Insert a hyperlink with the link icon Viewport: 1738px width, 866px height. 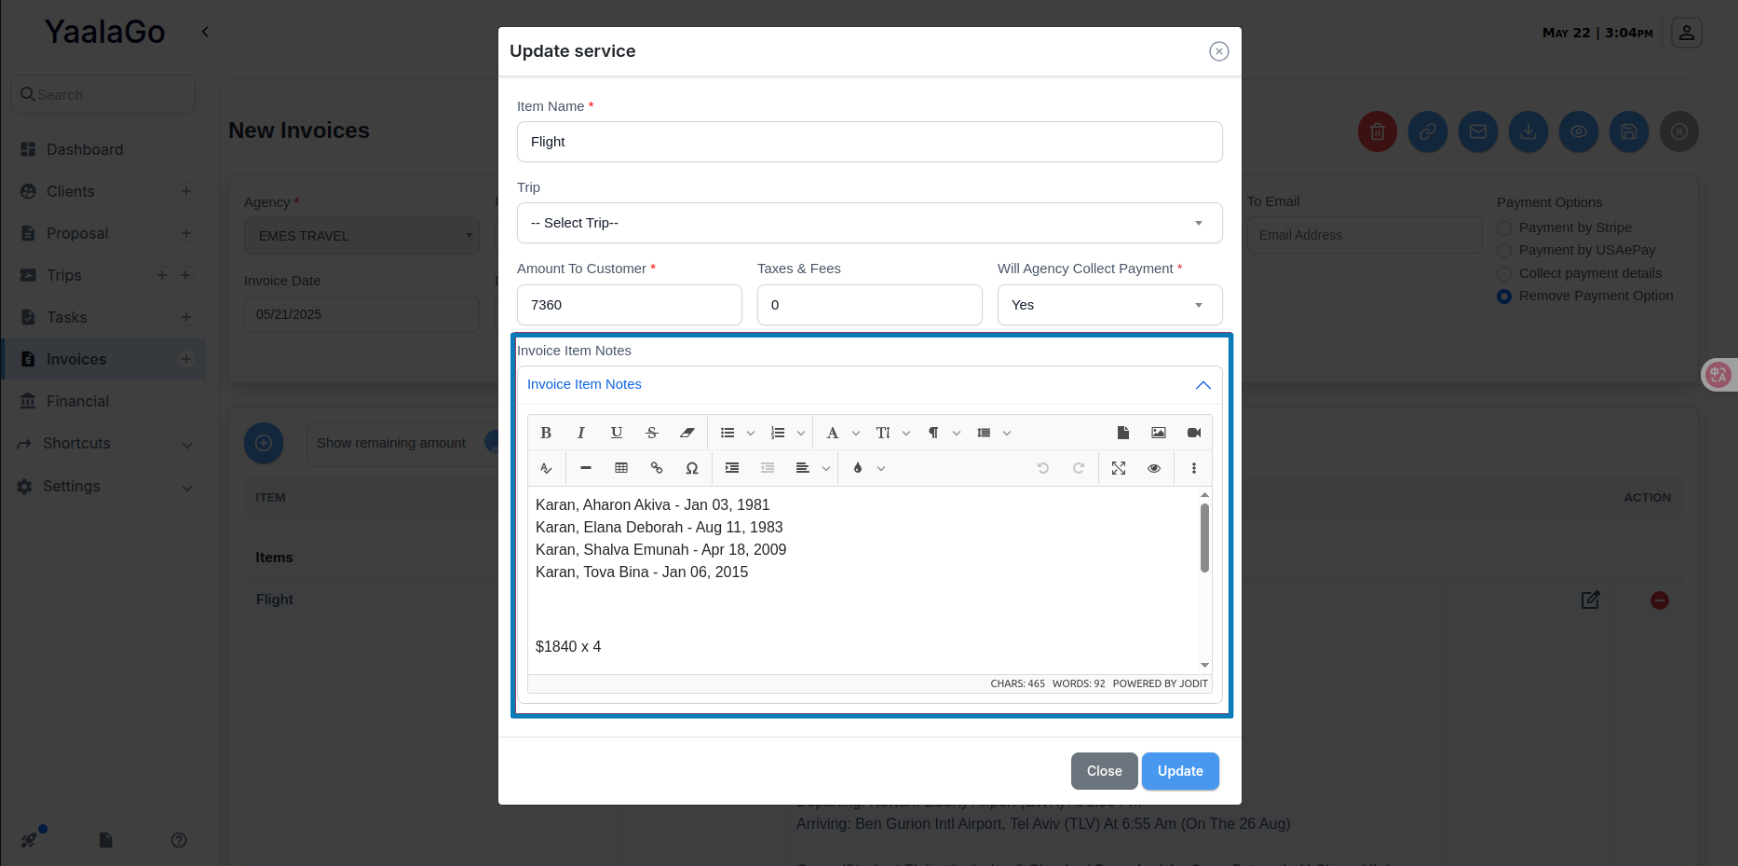657,468
